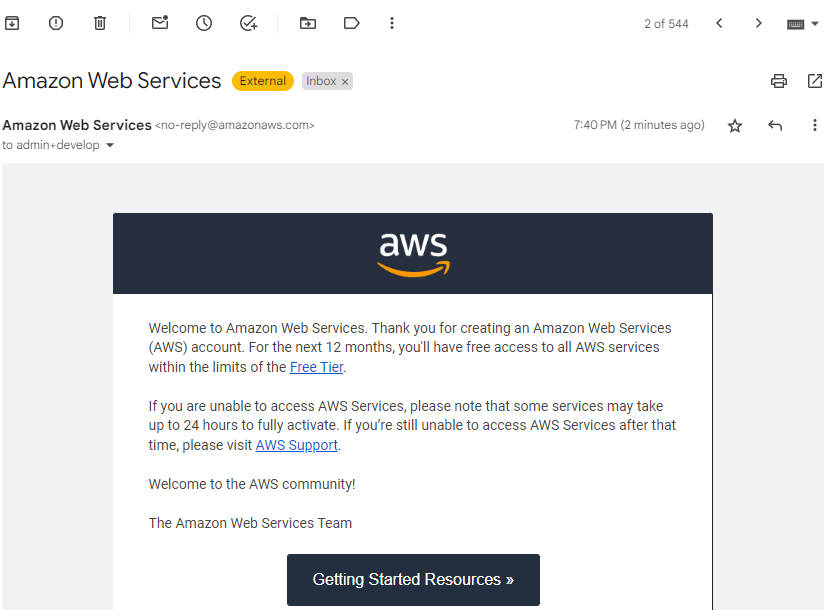824x610 pixels.
Task: Add email to tasks
Action: (249, 23)
